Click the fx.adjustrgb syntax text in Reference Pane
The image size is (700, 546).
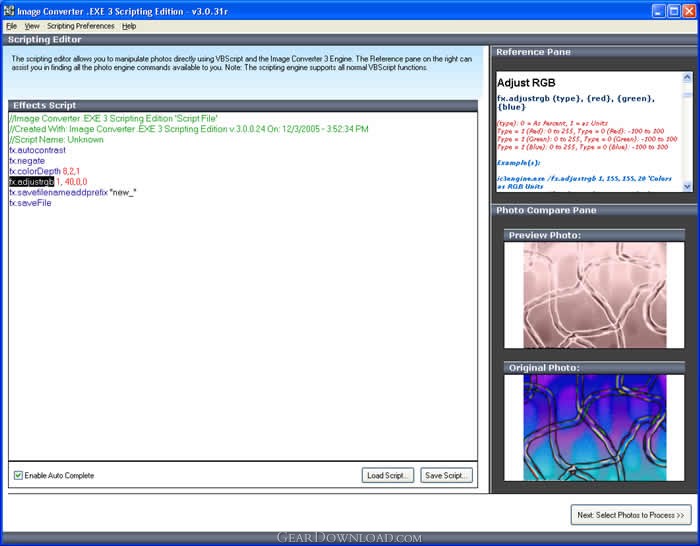pyautogui.click(x=576, y=103)
